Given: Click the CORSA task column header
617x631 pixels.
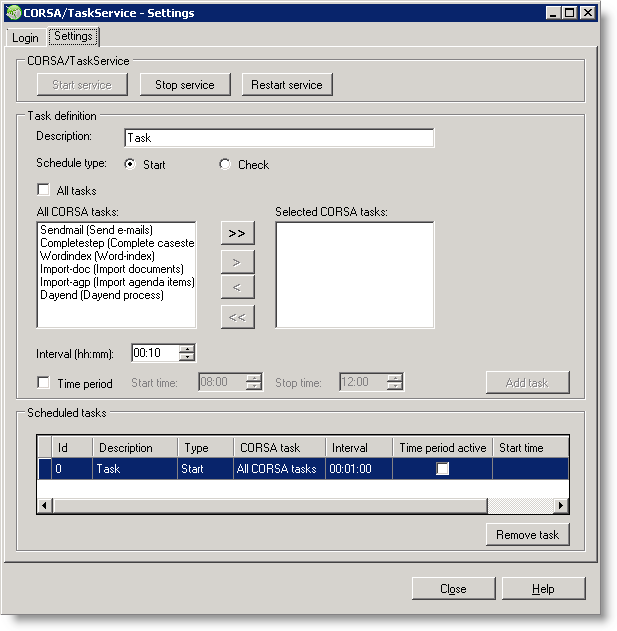Looking at the screenshot, I should [279, 447].
